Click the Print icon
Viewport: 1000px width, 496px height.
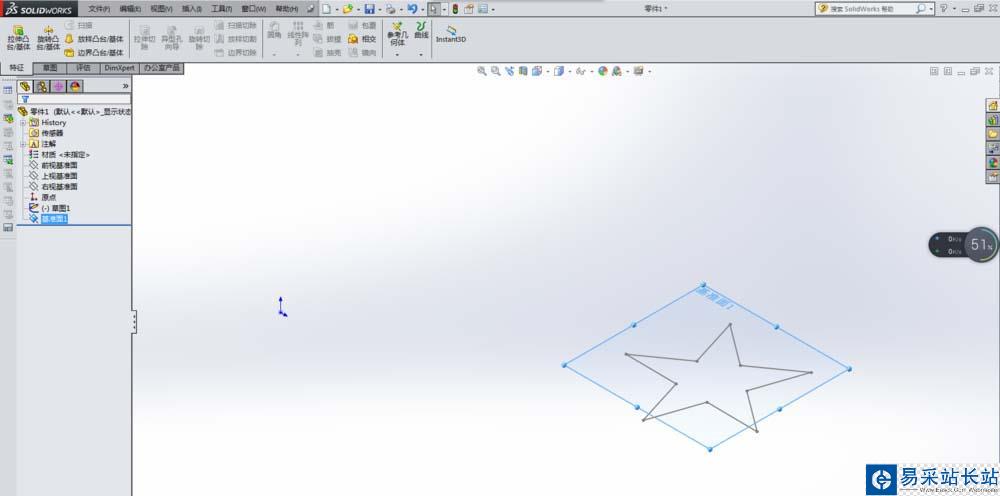[x=390, y=9]
